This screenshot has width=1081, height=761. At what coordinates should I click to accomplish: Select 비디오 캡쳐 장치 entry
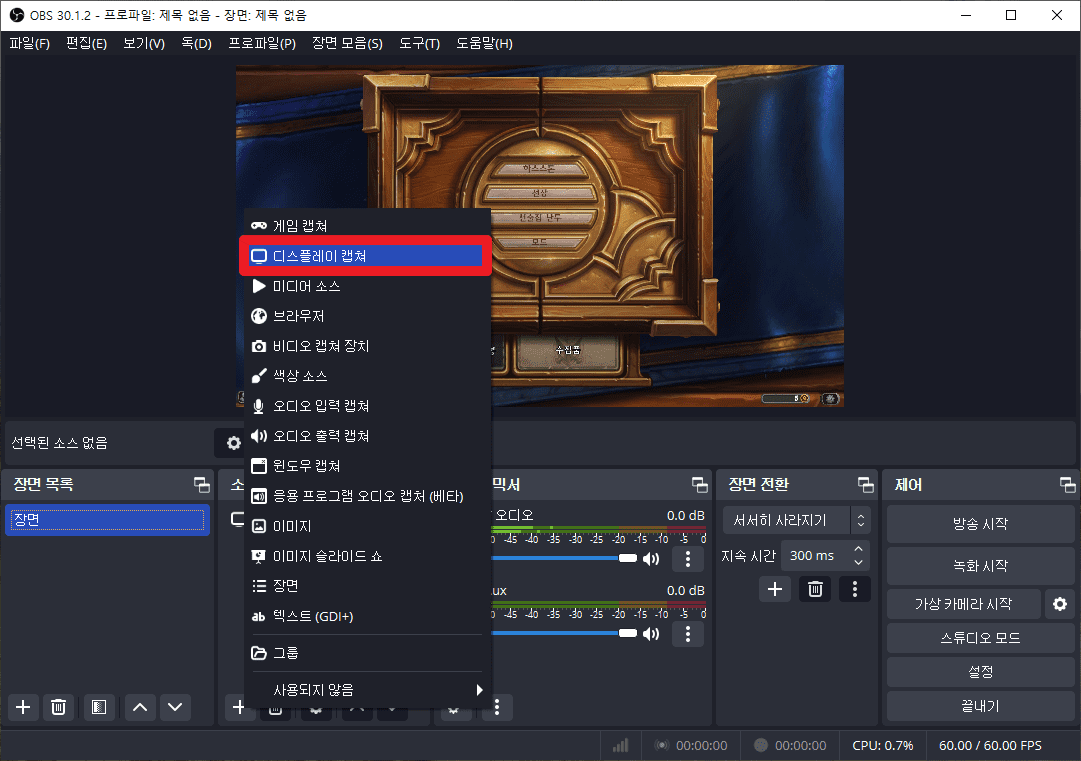tap(366, 346)
